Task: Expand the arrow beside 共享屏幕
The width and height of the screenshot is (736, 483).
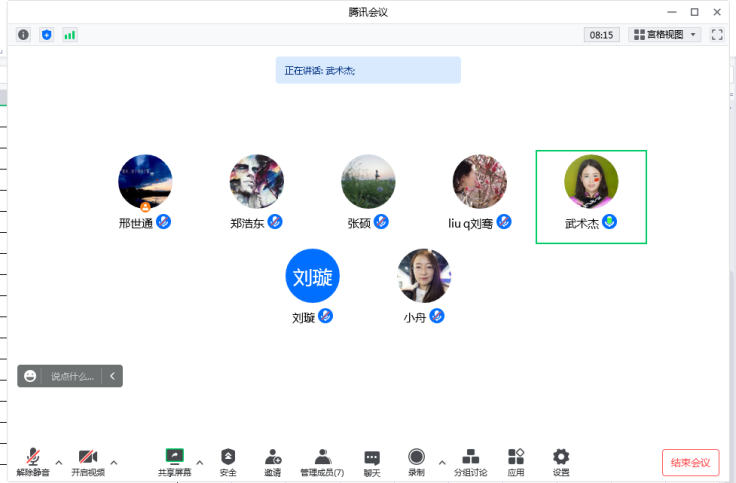Action: 199,462
